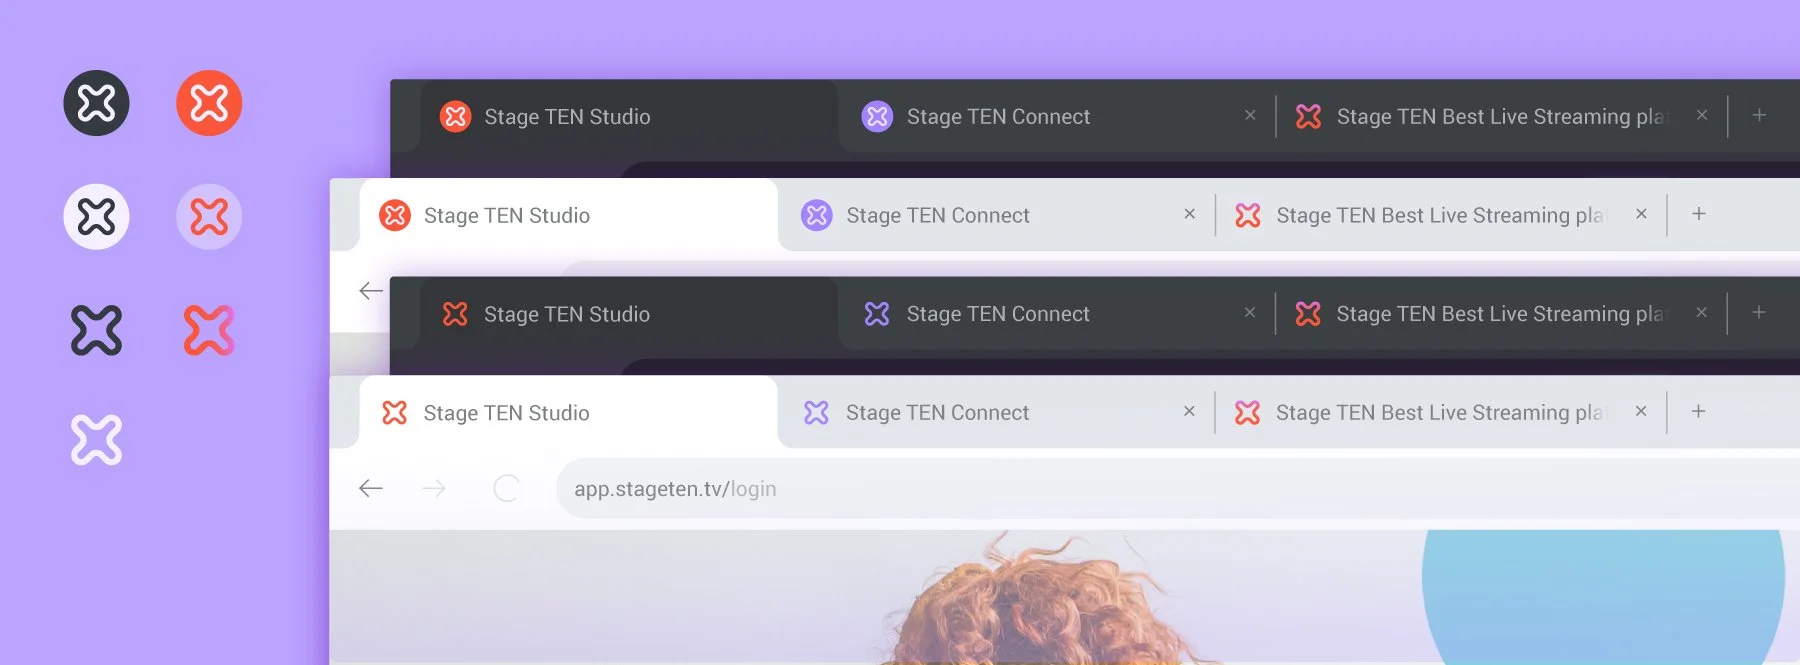Click the dark outline logo without circle
Viewport: 1800px width, 665px height.
pyautogui.click(x=96, y=330)
